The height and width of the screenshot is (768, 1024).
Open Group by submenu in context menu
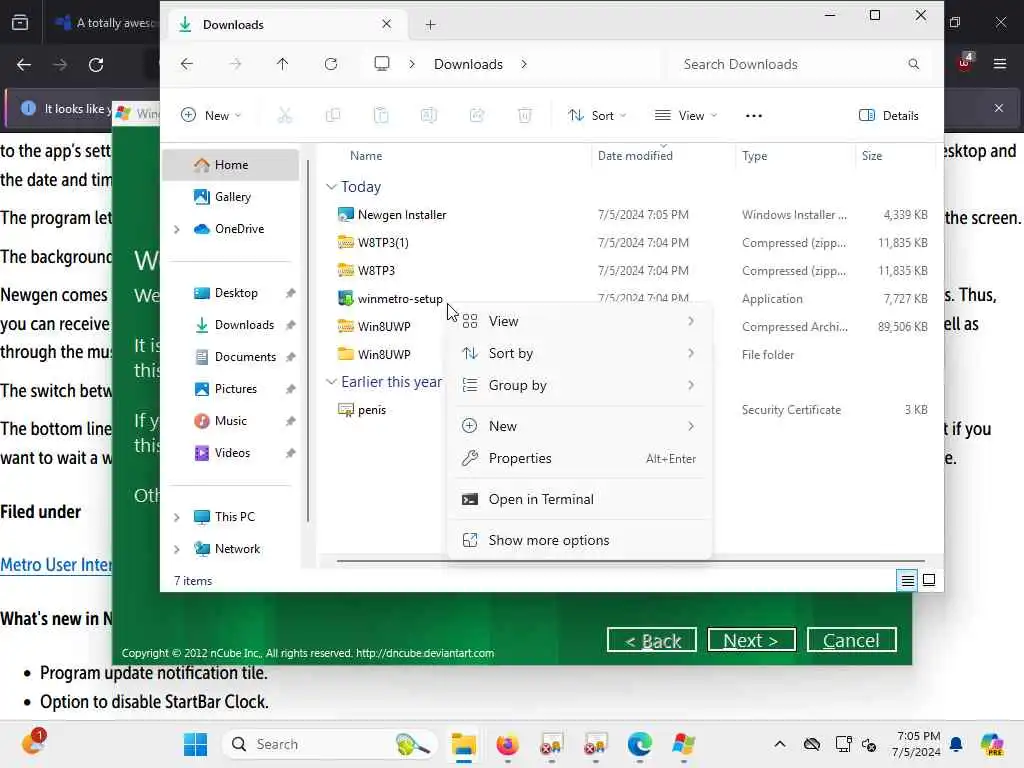click(579, 385)
